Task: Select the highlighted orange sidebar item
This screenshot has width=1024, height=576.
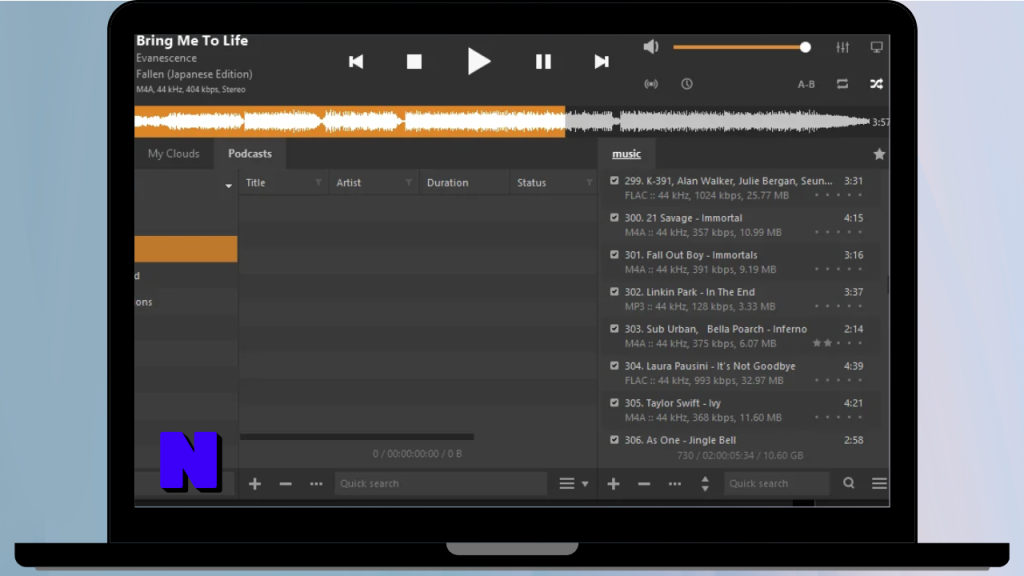Action: [x=186, y=249]
